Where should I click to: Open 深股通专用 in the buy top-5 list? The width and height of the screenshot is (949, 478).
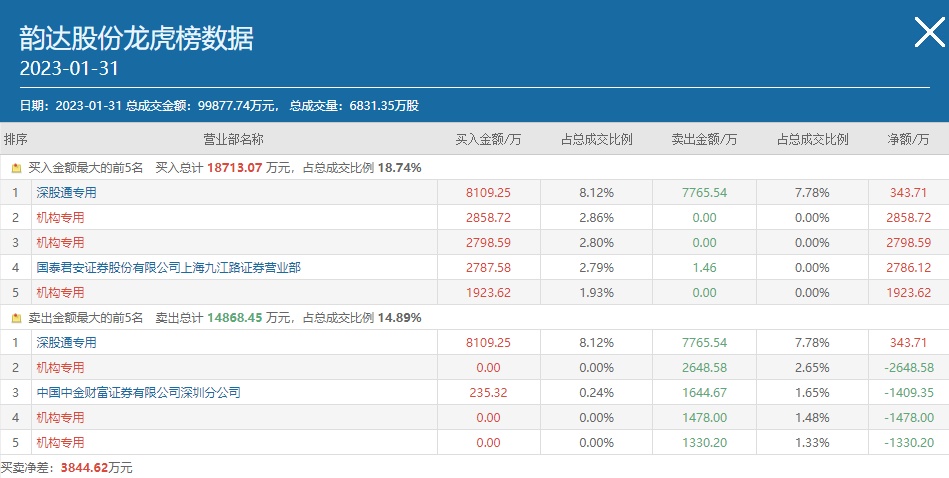coord(66,192)
